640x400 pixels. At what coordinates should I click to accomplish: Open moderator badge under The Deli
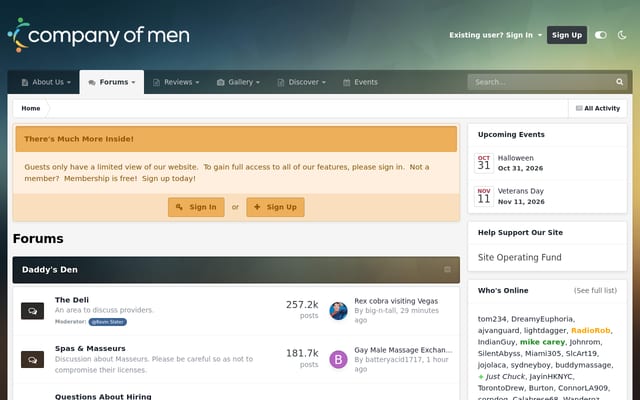pyautogui.click(x=108, y=322)
